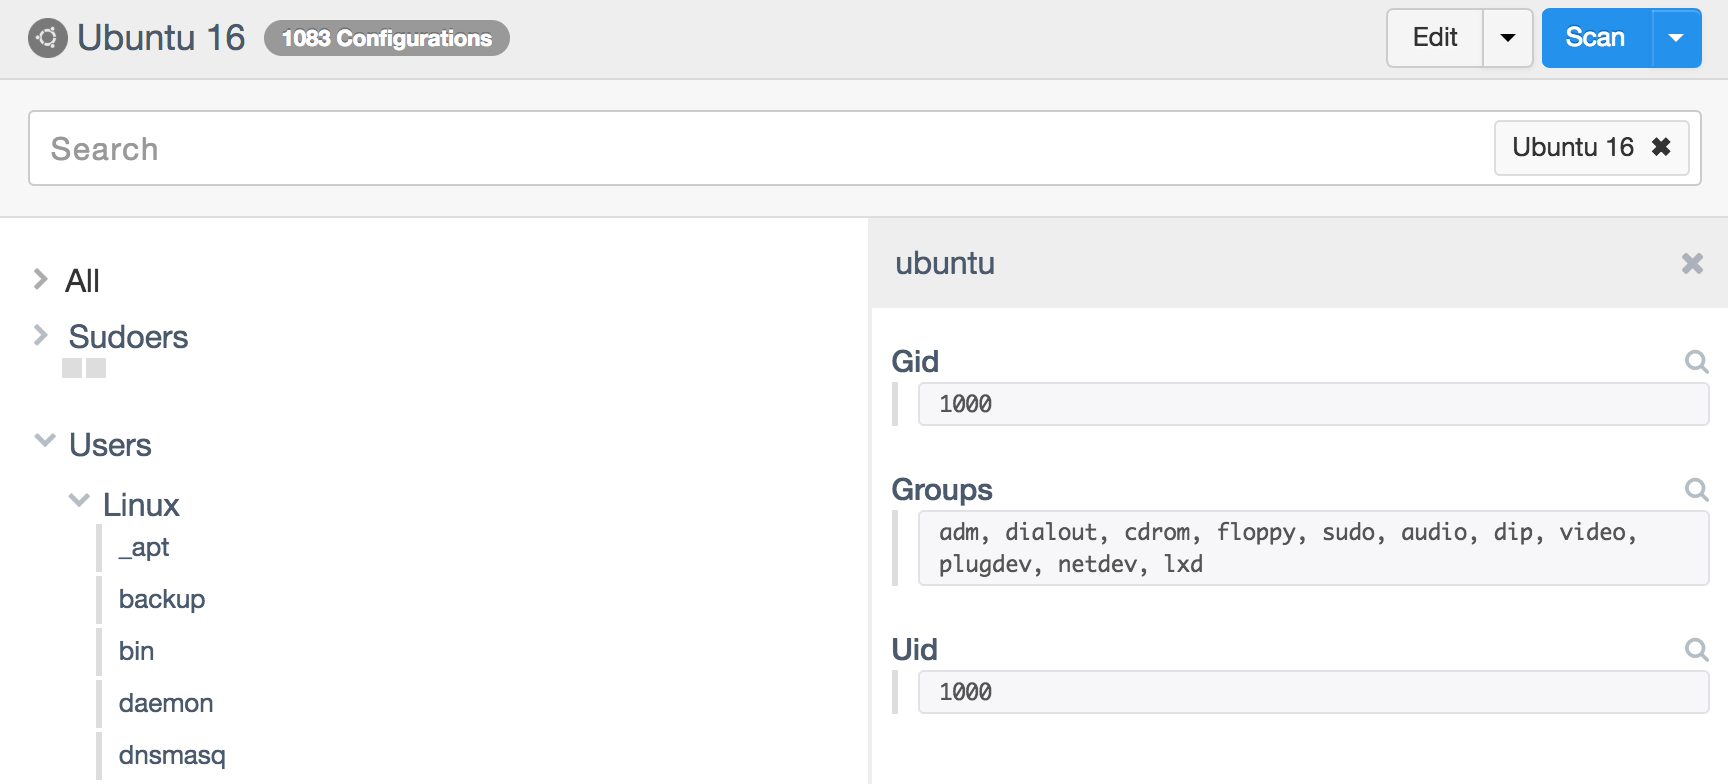Close the ubuntu details panel
The image size is (1728, 784).
(x=1692, y=263)
